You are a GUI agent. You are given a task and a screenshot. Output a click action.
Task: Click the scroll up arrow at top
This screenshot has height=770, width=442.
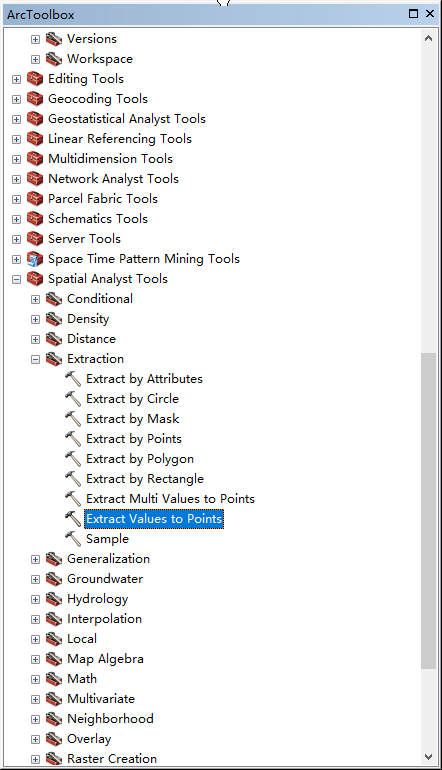[x=428, y=38]
